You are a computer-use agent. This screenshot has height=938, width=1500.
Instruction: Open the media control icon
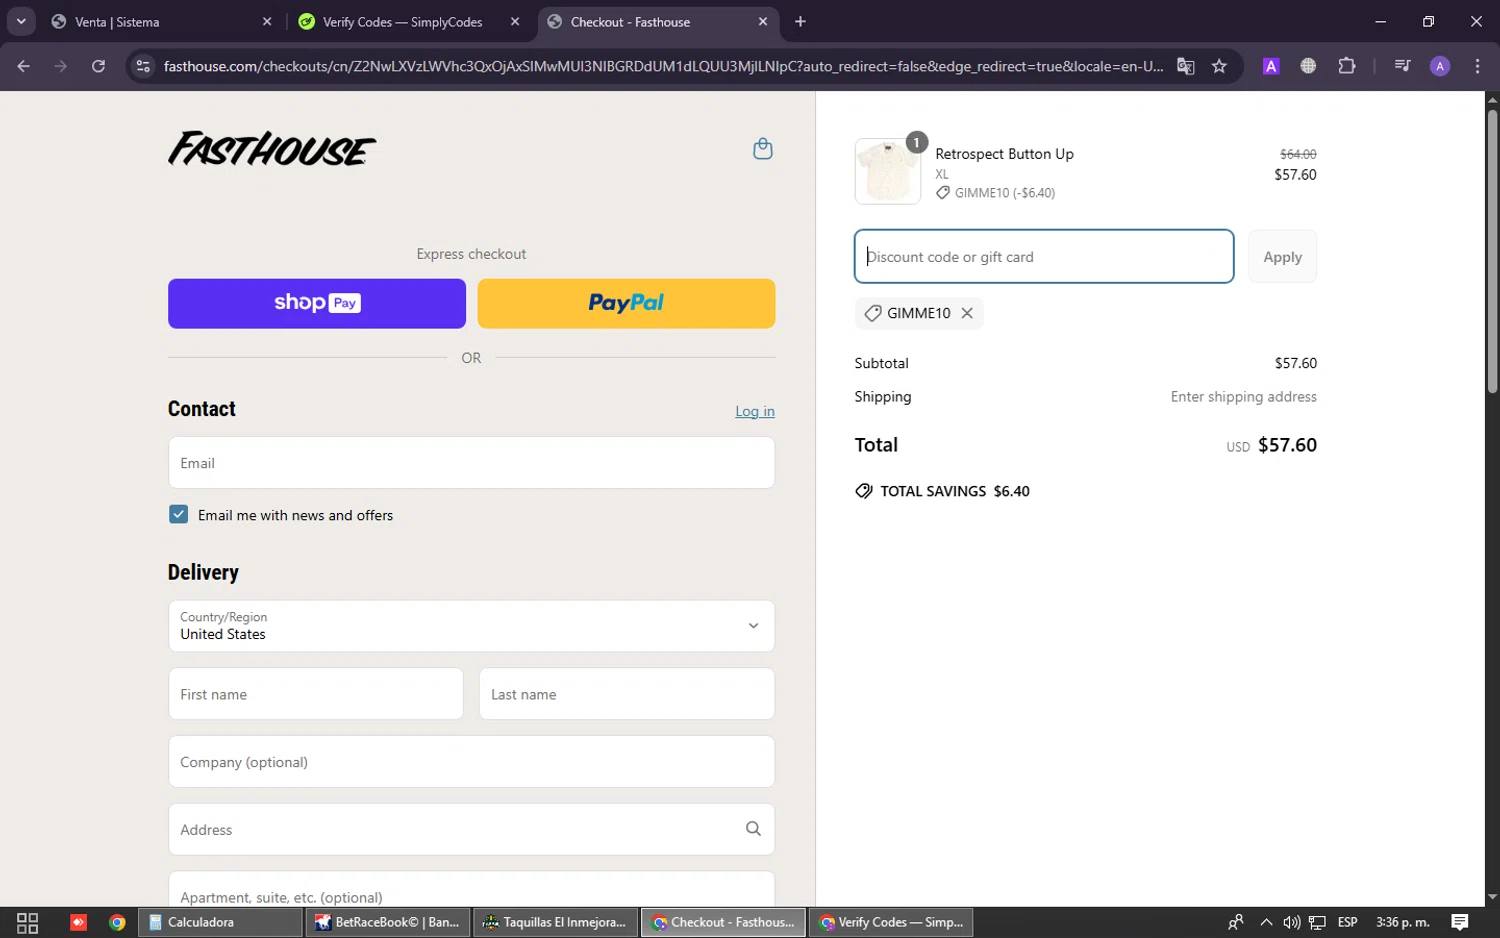(x=1402, y=66)
